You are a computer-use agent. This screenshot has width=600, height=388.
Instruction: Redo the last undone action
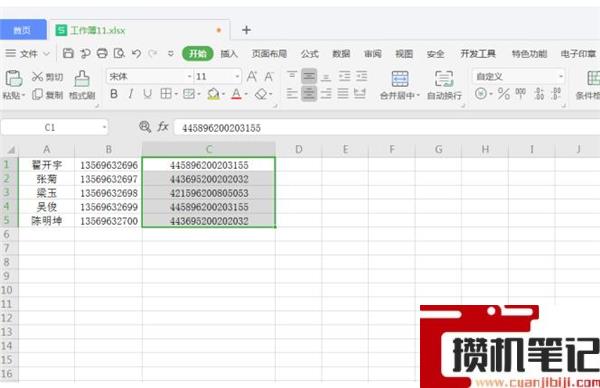(x=153, y=53)
